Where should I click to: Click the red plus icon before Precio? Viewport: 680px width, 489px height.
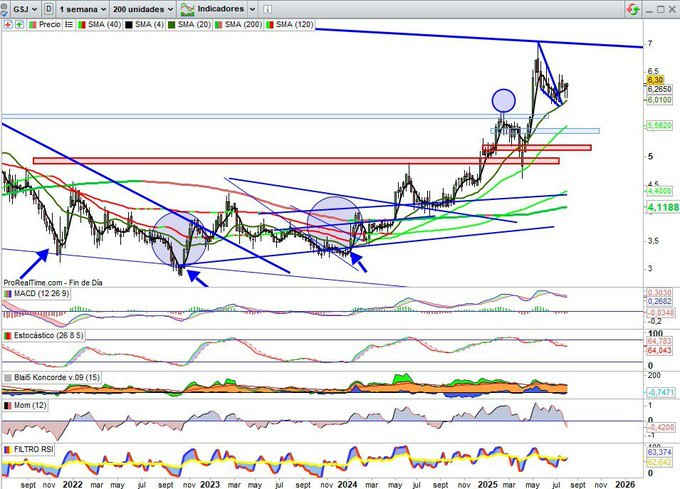pos(8,25)
